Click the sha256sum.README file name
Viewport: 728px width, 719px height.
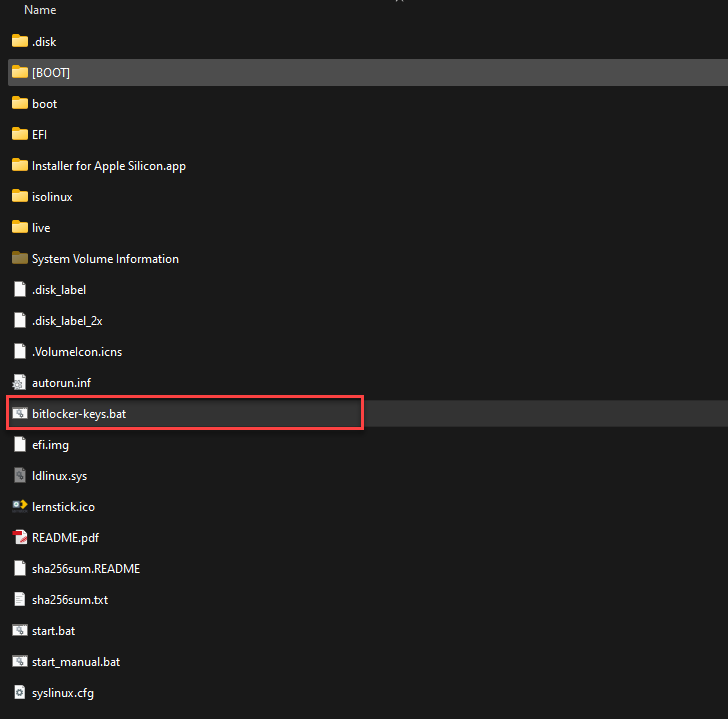85,569
